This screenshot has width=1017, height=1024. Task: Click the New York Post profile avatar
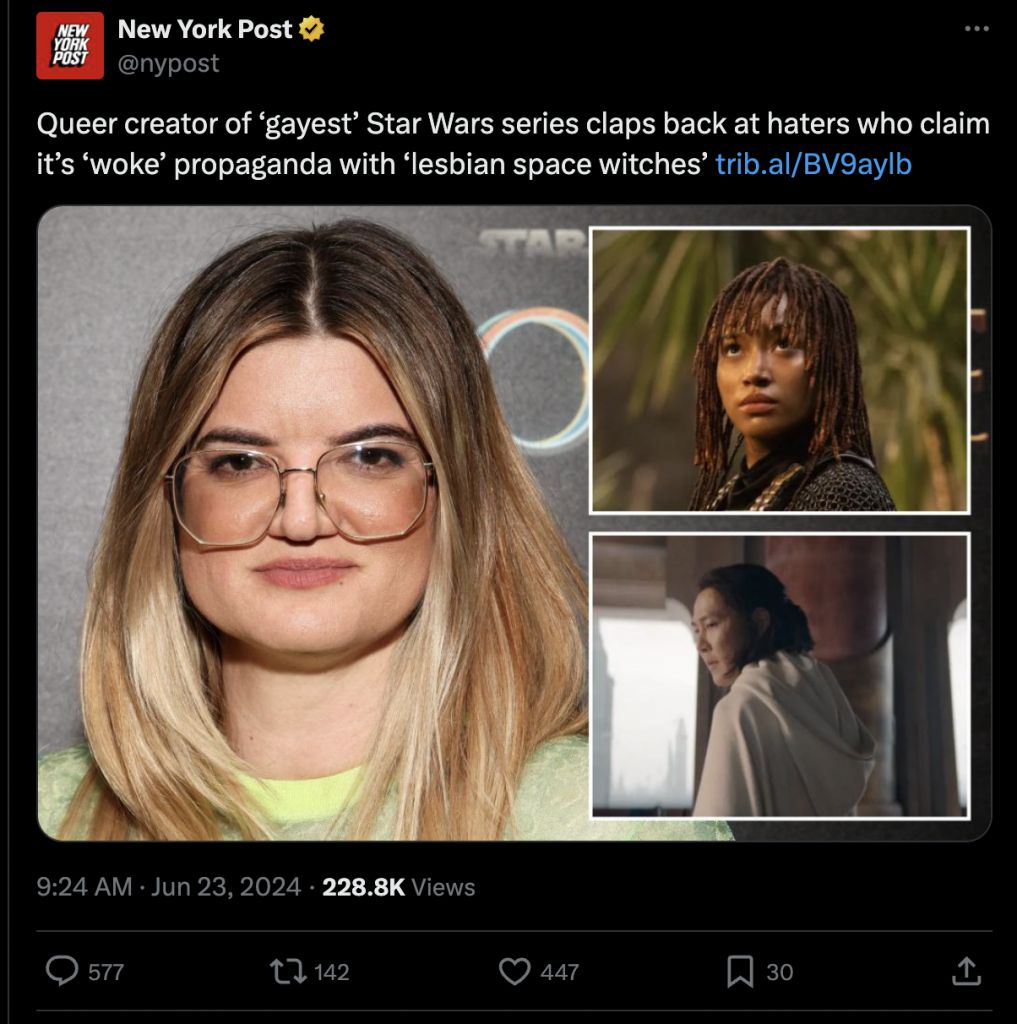70,46
